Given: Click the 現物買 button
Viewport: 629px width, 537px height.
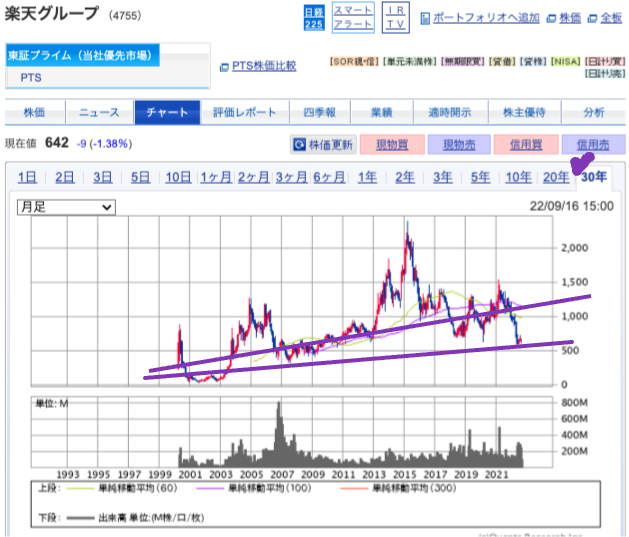Looking at the screenshot, I should [392, 144].
